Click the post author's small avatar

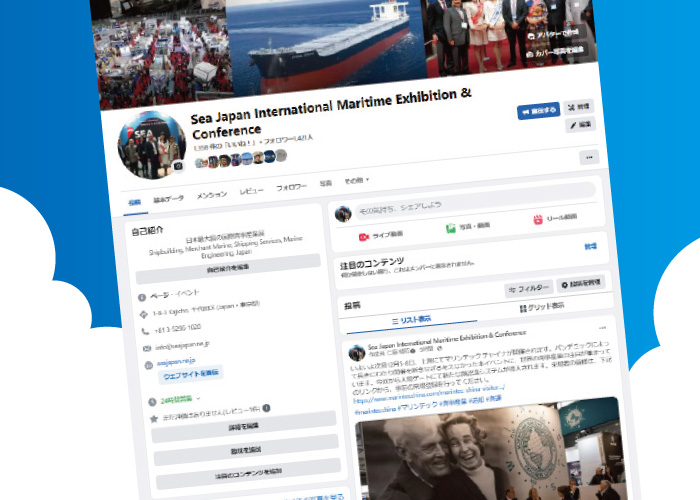click(x=357, y=353)
